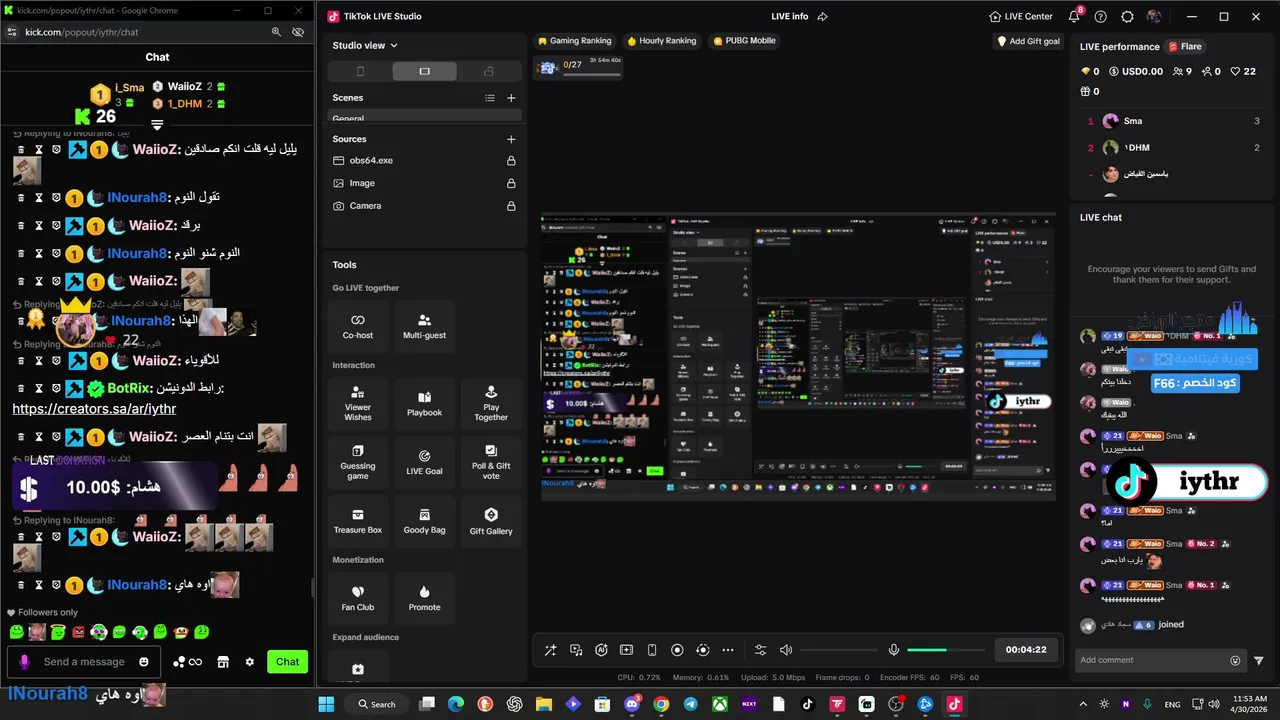Screen dimensions: 1280x720
Task: Open the Kick chat shop icon
Action: tap(223, 662)
